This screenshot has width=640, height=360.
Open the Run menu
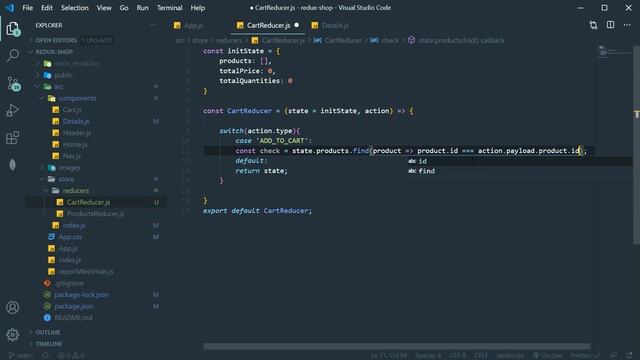[142, 8]
